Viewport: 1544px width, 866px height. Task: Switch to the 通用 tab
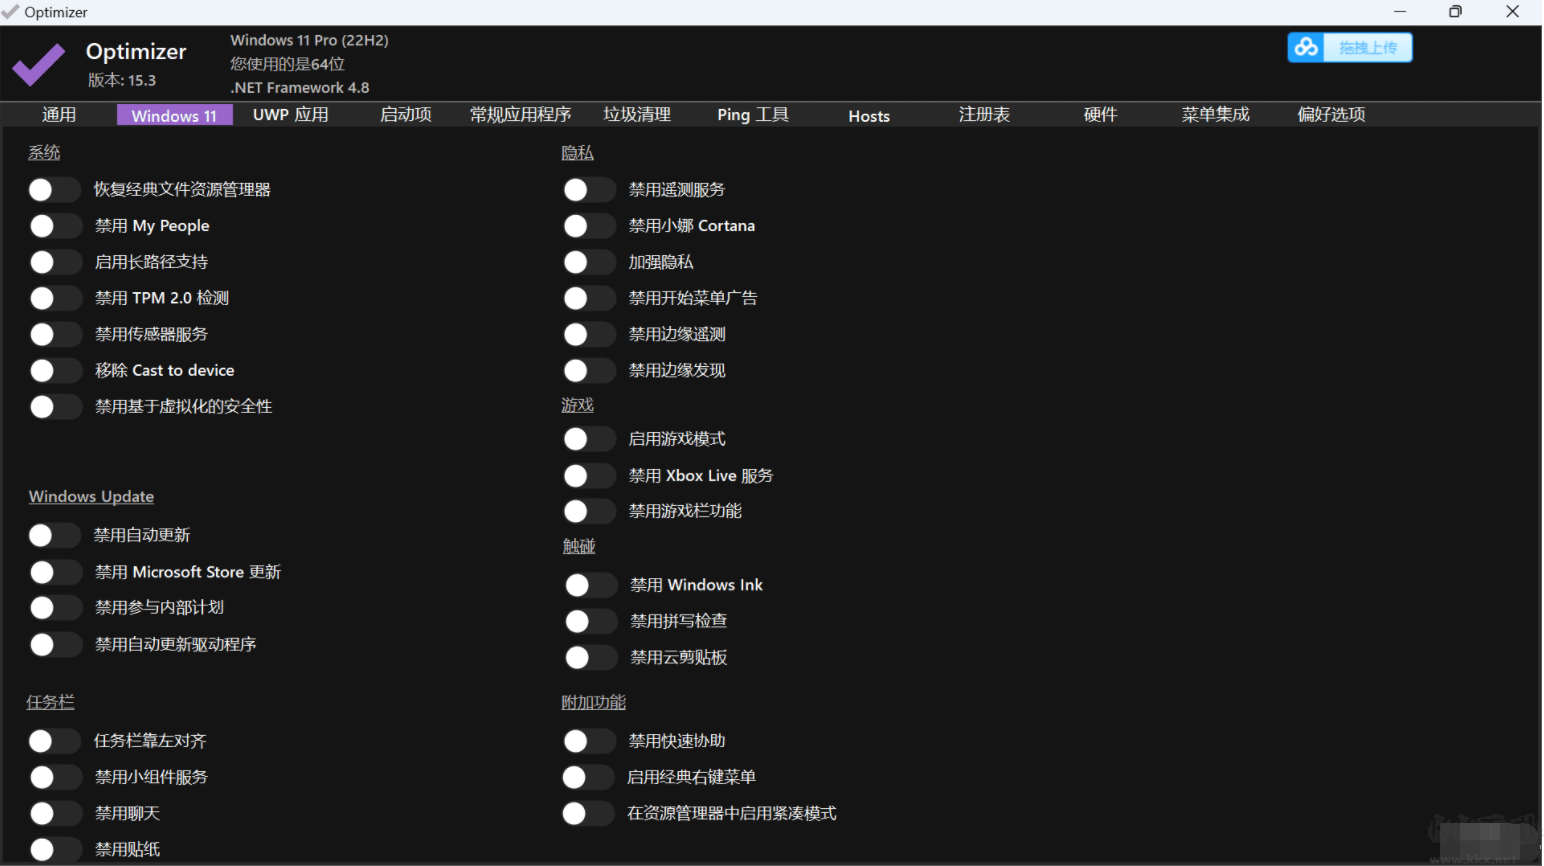tap(58, 114)
